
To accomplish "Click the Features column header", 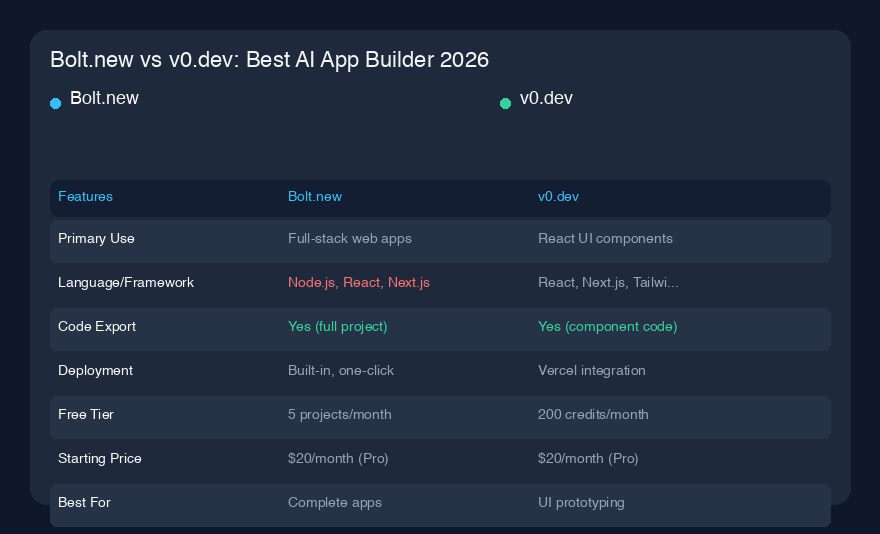I will click(x=85, y=197).
